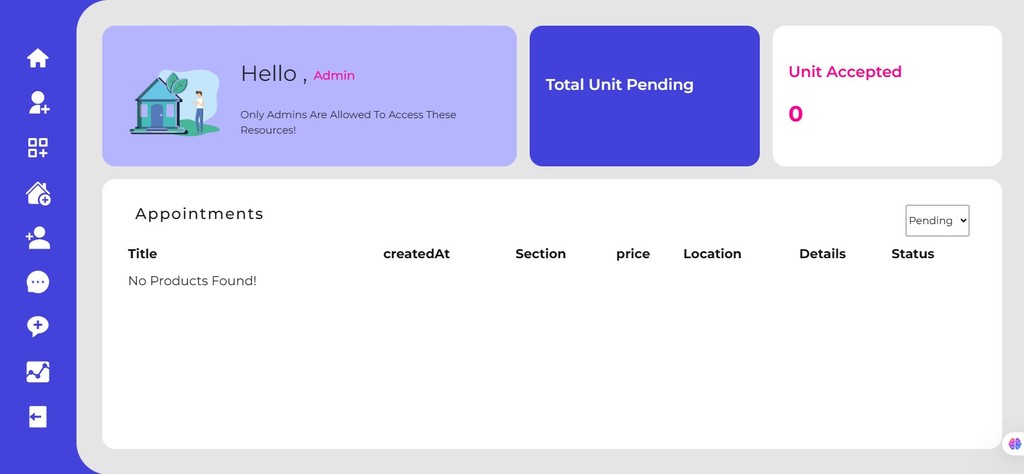Open the chat bubble with dots icon

click(38, 282)
